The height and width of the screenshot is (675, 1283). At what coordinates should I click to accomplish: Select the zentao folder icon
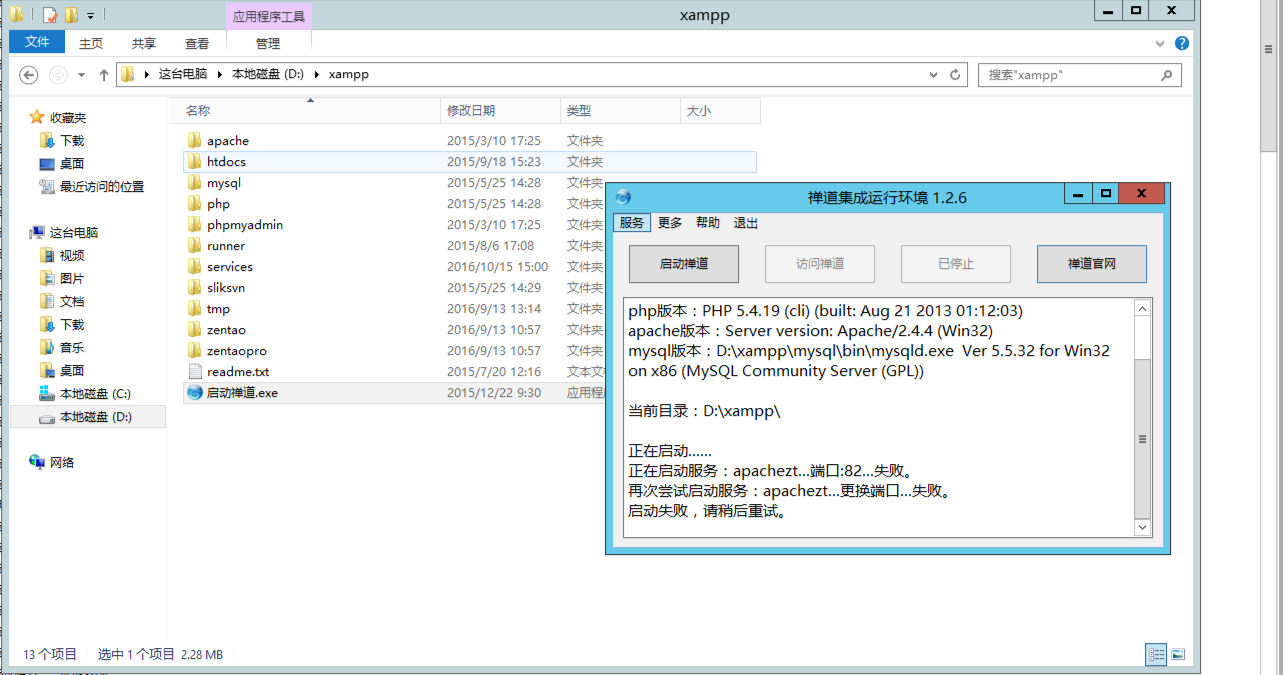tap(195, 330)
